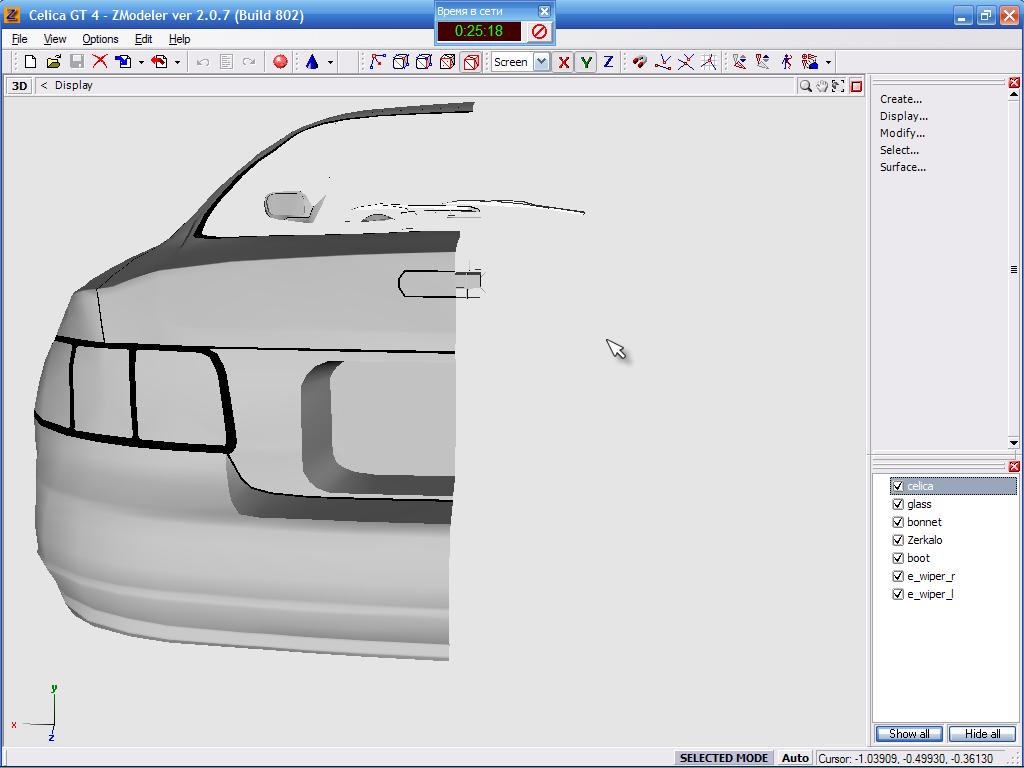The width and height of the screenshot is (1024, 768).
Task: Click the Open folder icon
Action: (x=54, y=62)
